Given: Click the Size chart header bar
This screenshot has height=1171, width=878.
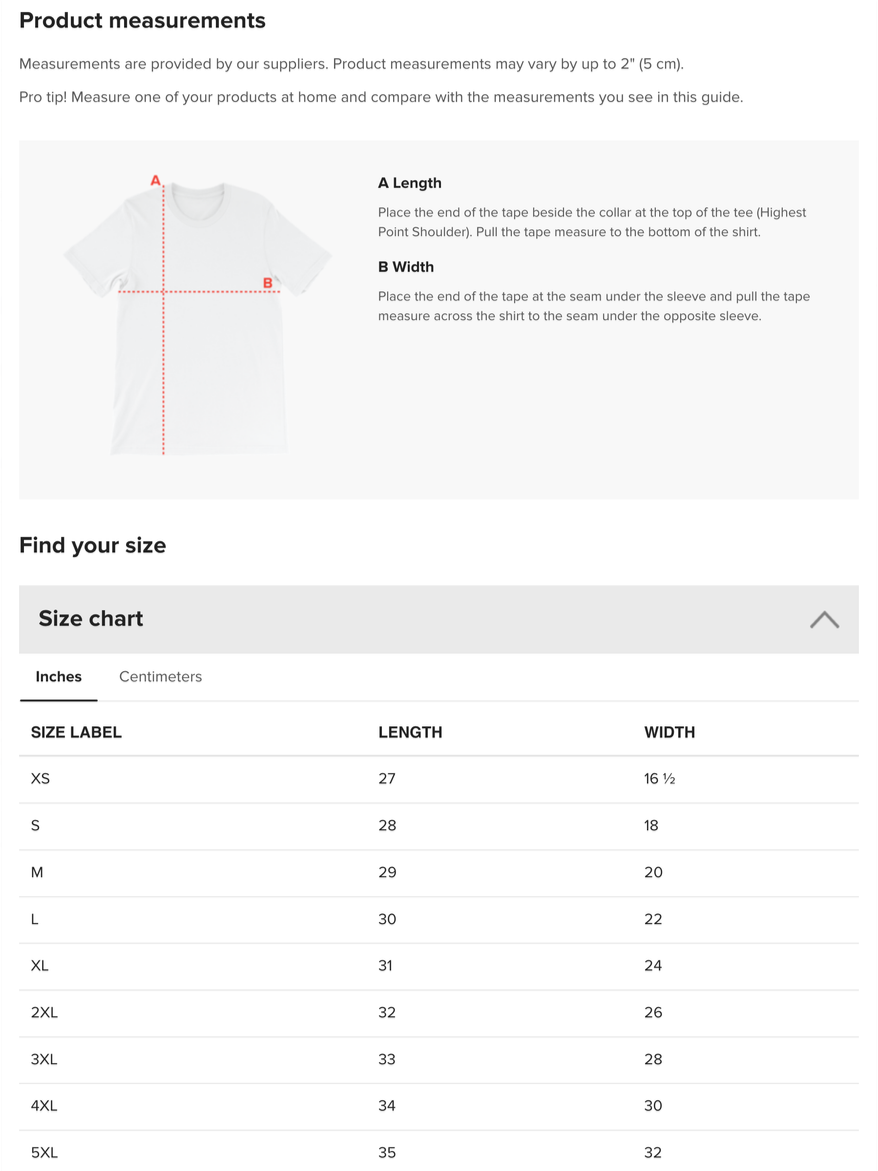Looking at the screenshot, I should coord(439,619).
